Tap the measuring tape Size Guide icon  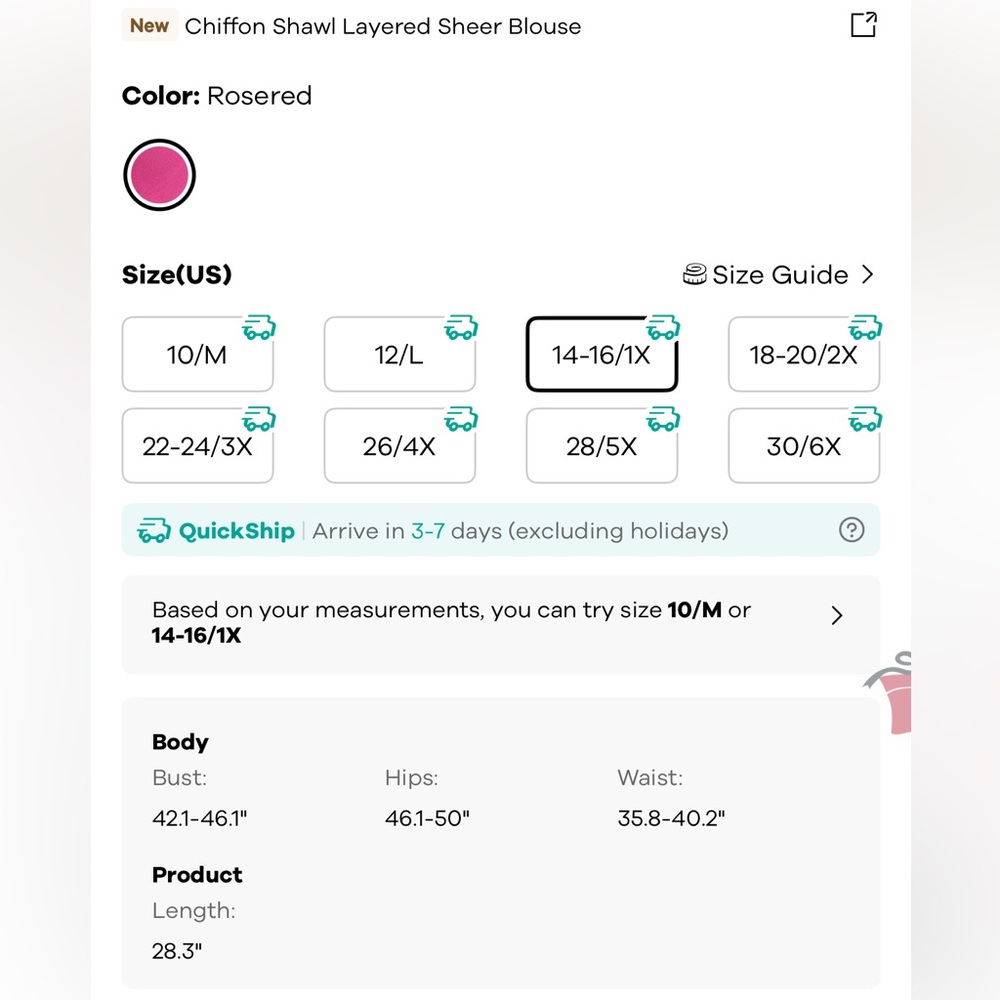click(x=695, y=275)
